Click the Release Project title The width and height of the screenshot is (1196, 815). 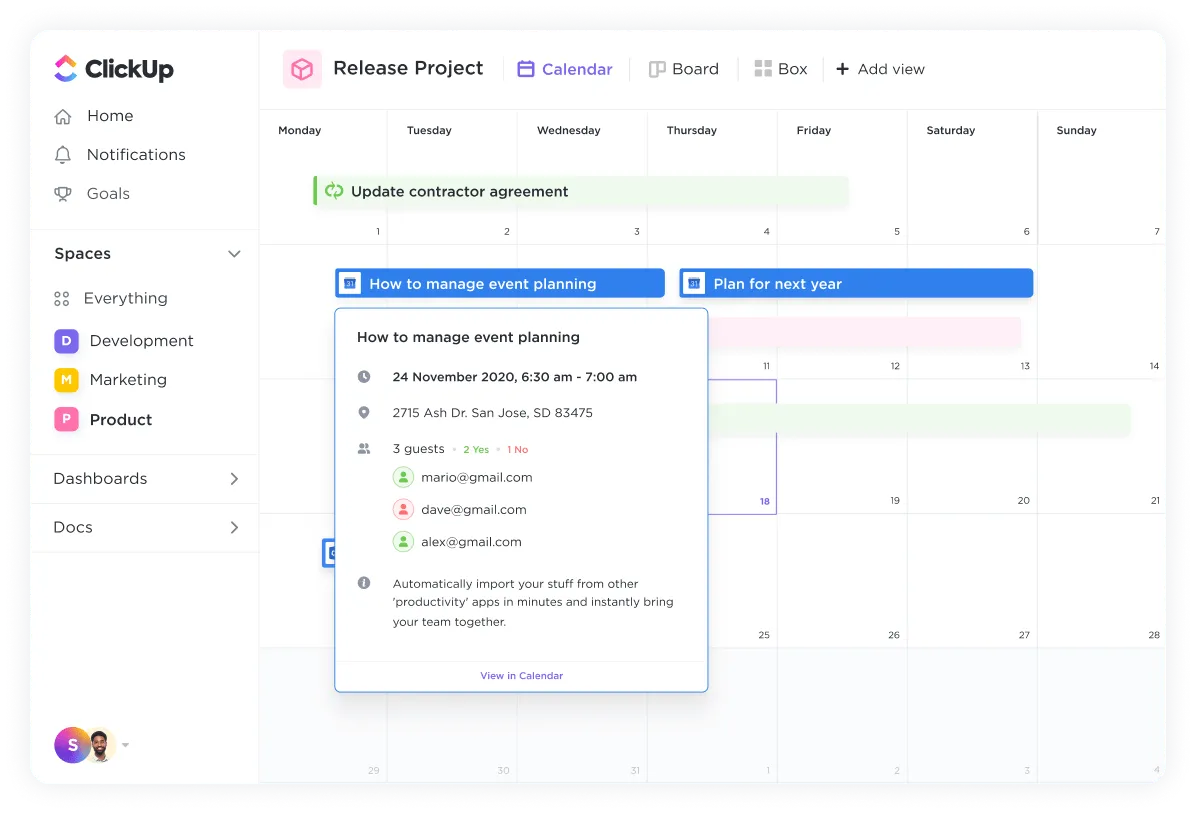pos(408,69)
